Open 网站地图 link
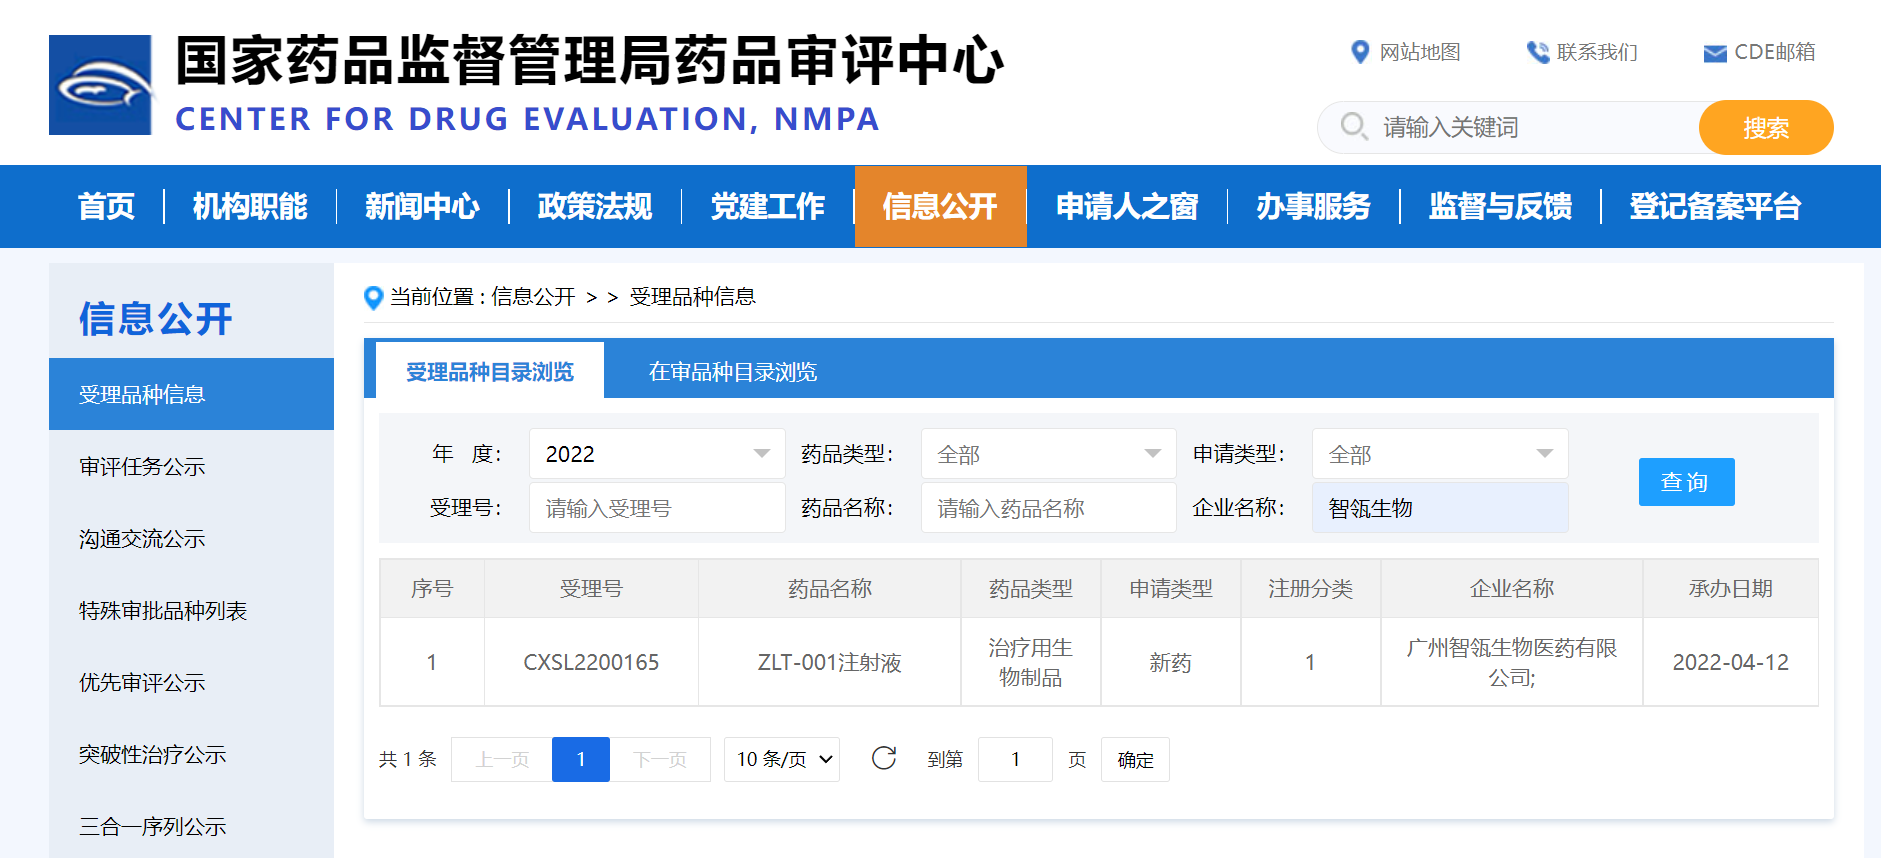This screenshot has height=858, width=1881. click(1419, 52)
